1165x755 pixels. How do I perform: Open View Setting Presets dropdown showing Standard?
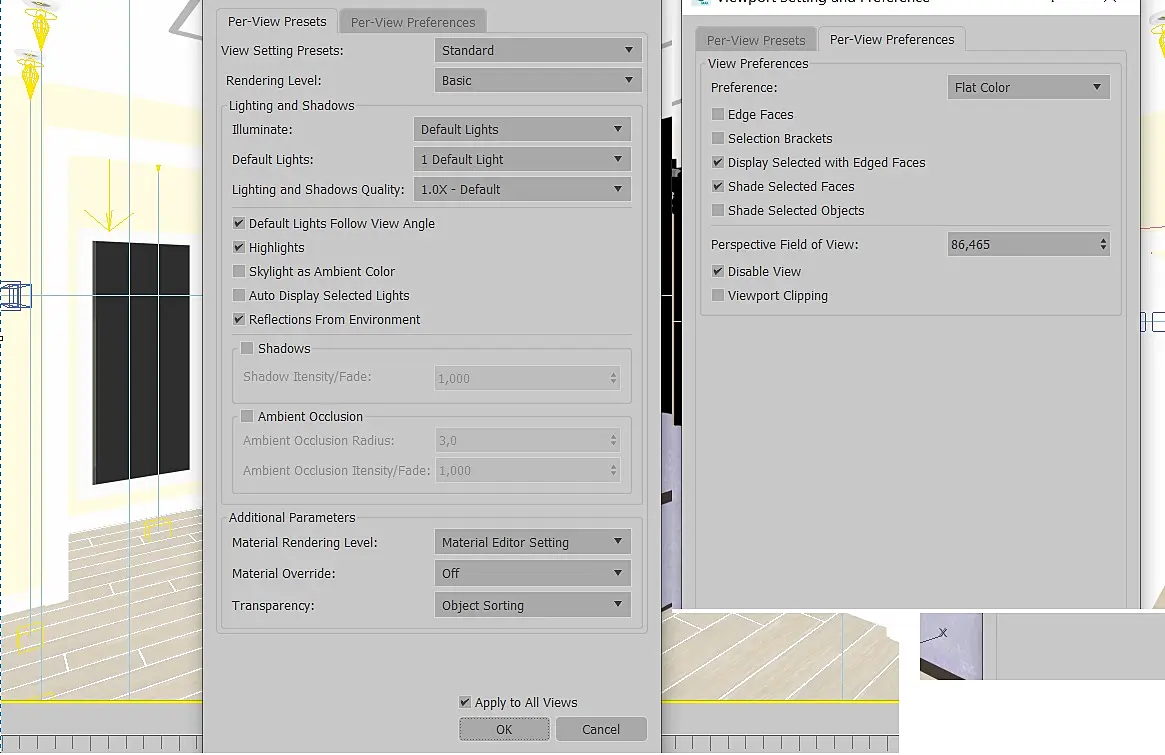click(x=538, y=51)
